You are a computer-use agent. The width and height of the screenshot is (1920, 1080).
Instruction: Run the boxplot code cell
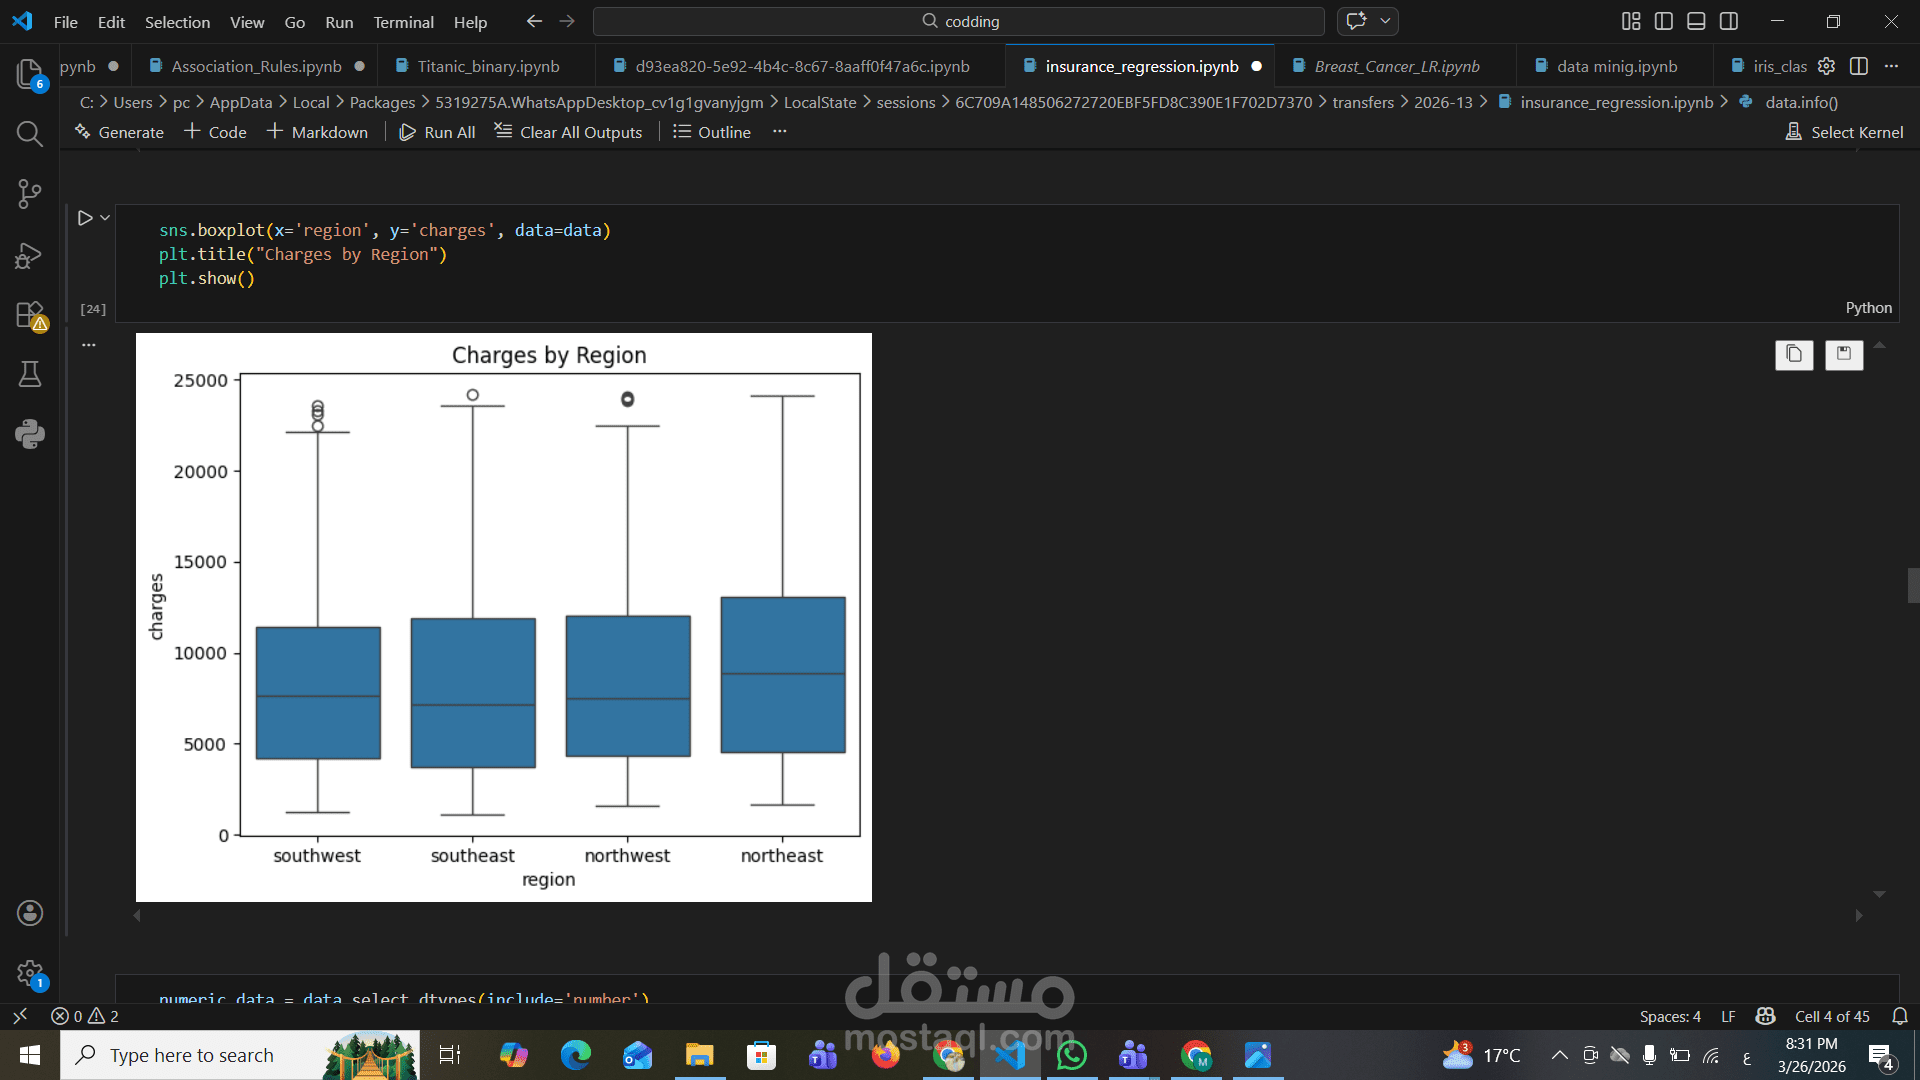click(85, 218)
